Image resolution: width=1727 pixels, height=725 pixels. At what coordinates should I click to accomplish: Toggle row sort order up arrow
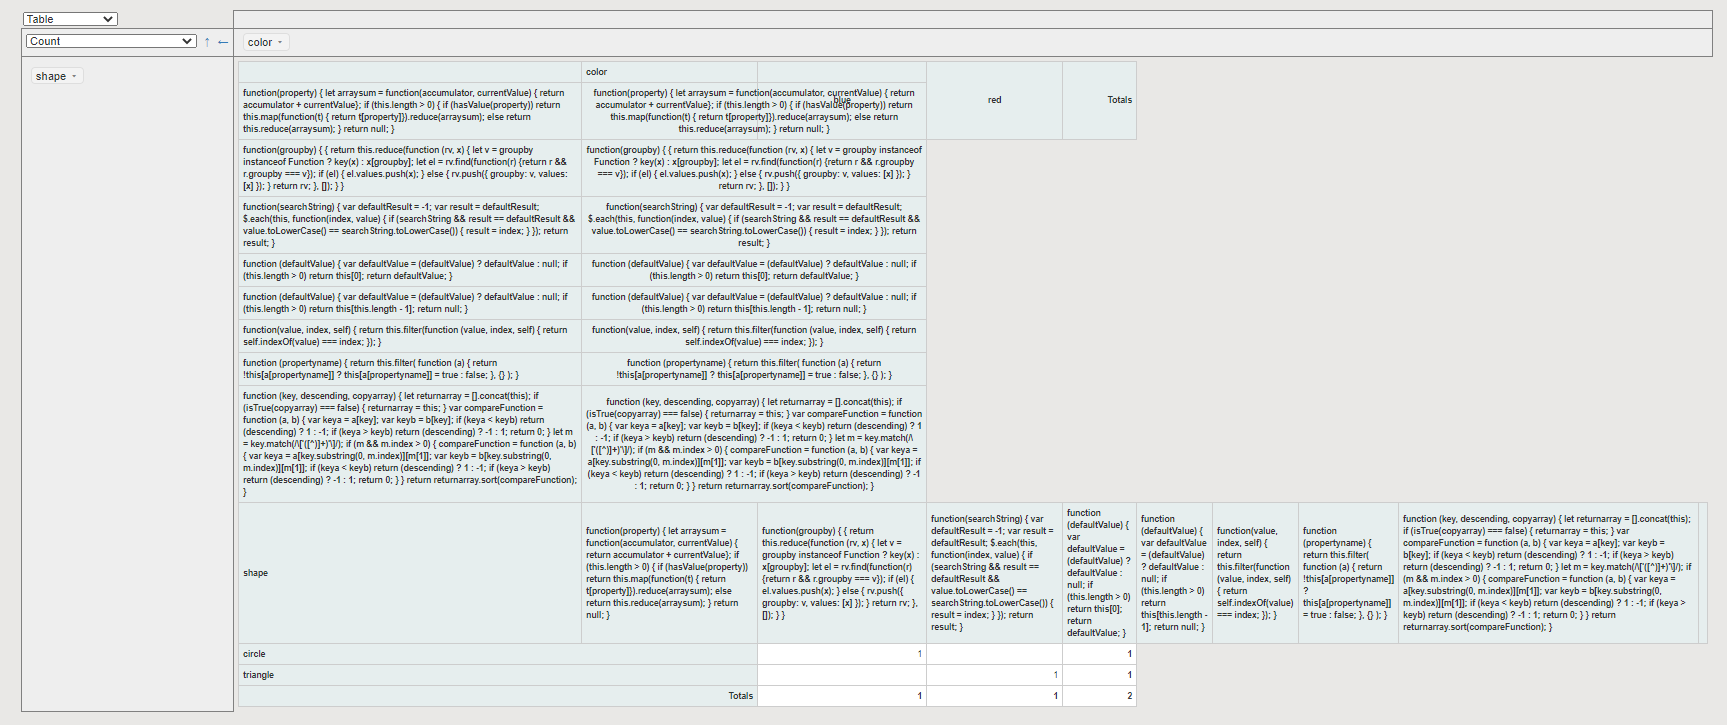click(207, 42)
